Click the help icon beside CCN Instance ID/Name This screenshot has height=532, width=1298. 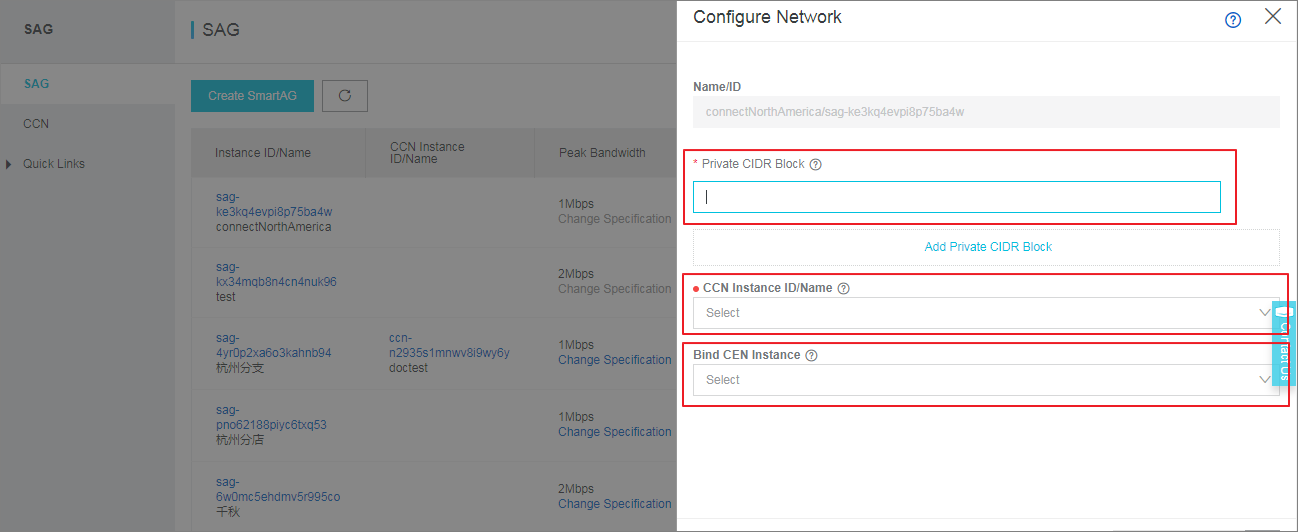[x=843, y=288]
